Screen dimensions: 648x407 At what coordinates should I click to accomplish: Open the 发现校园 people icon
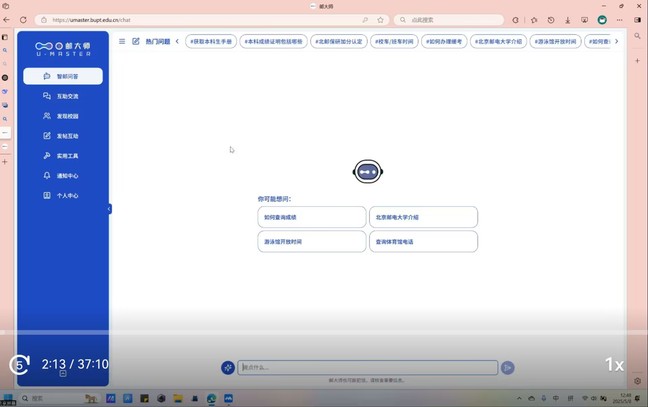(47, 116)
